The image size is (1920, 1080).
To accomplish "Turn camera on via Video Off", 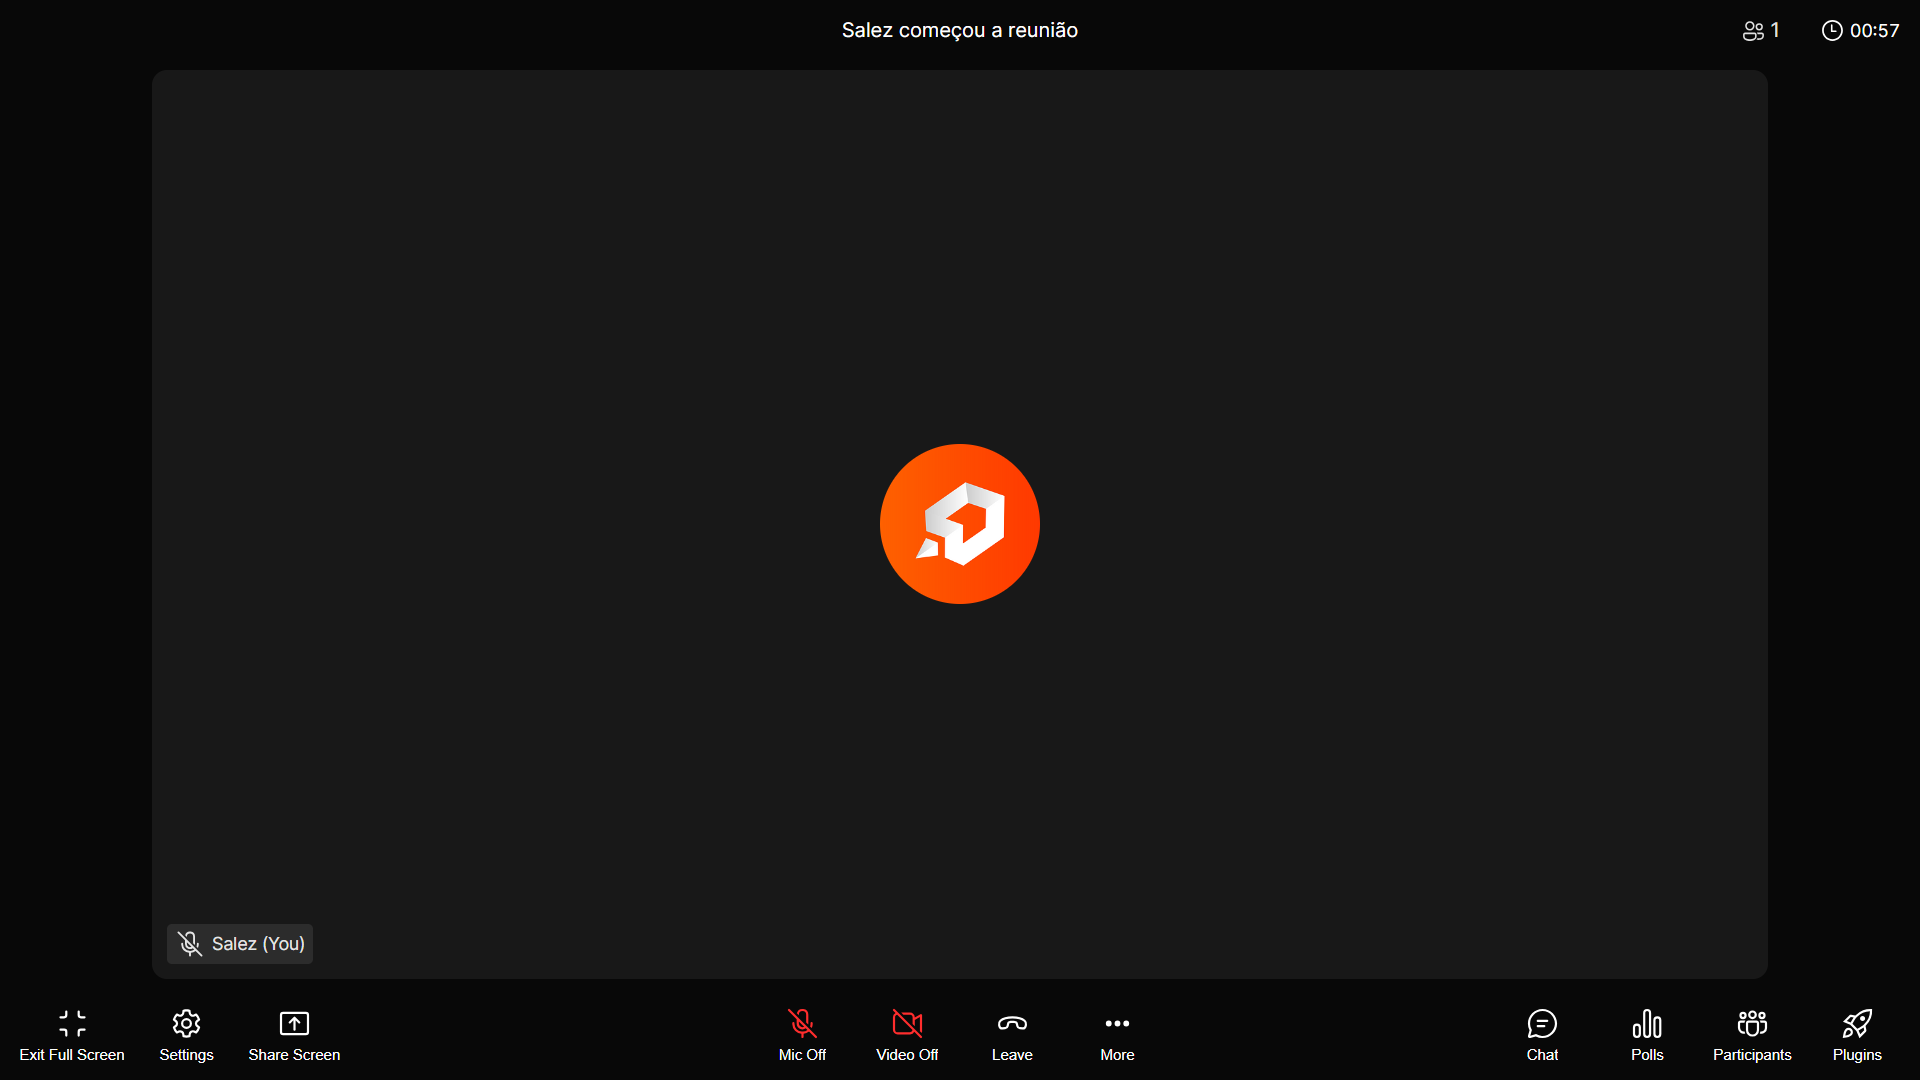I will tap(907, 1035).
